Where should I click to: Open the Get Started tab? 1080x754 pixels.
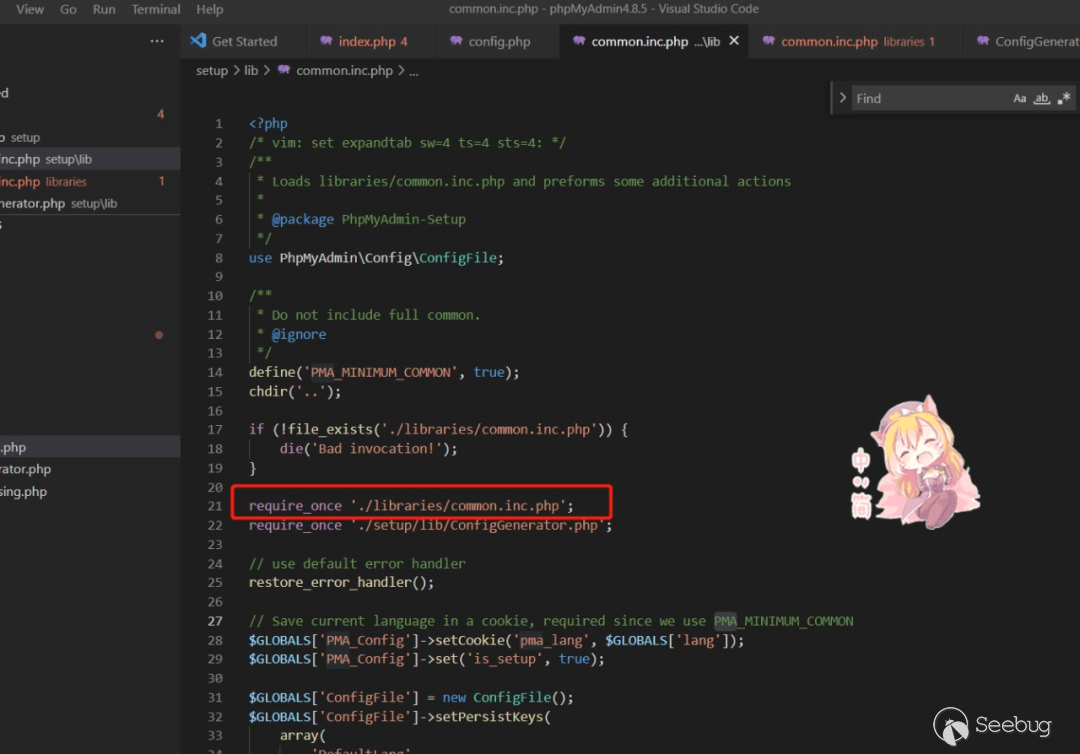[244, 42]
